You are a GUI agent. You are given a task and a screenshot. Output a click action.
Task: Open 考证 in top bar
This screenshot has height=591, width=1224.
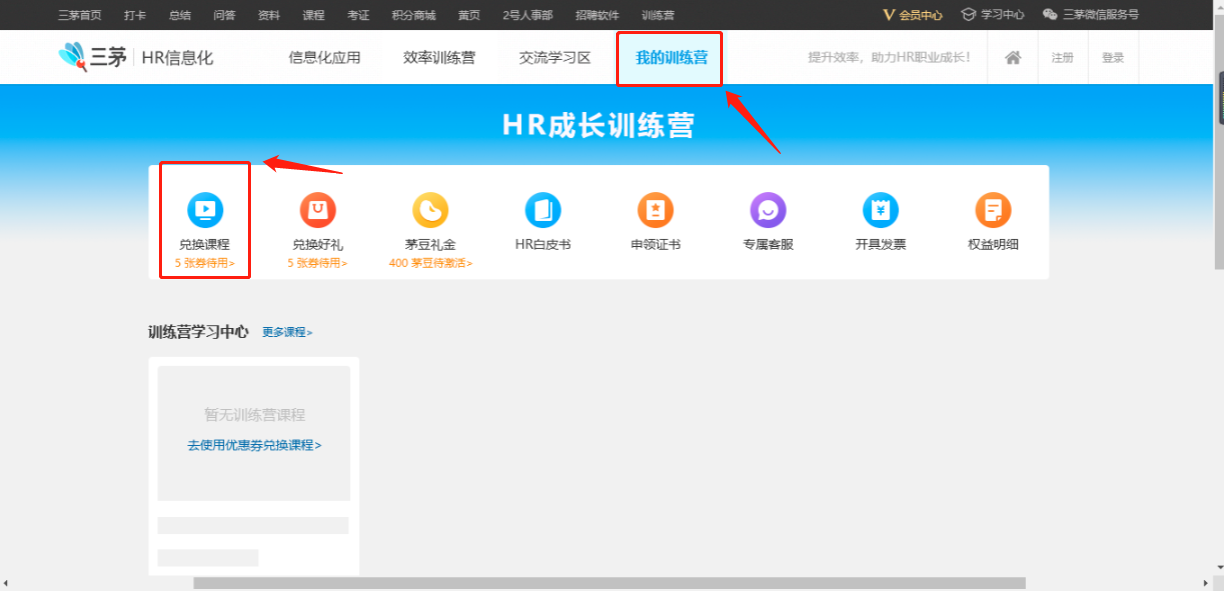coord(358,15)
